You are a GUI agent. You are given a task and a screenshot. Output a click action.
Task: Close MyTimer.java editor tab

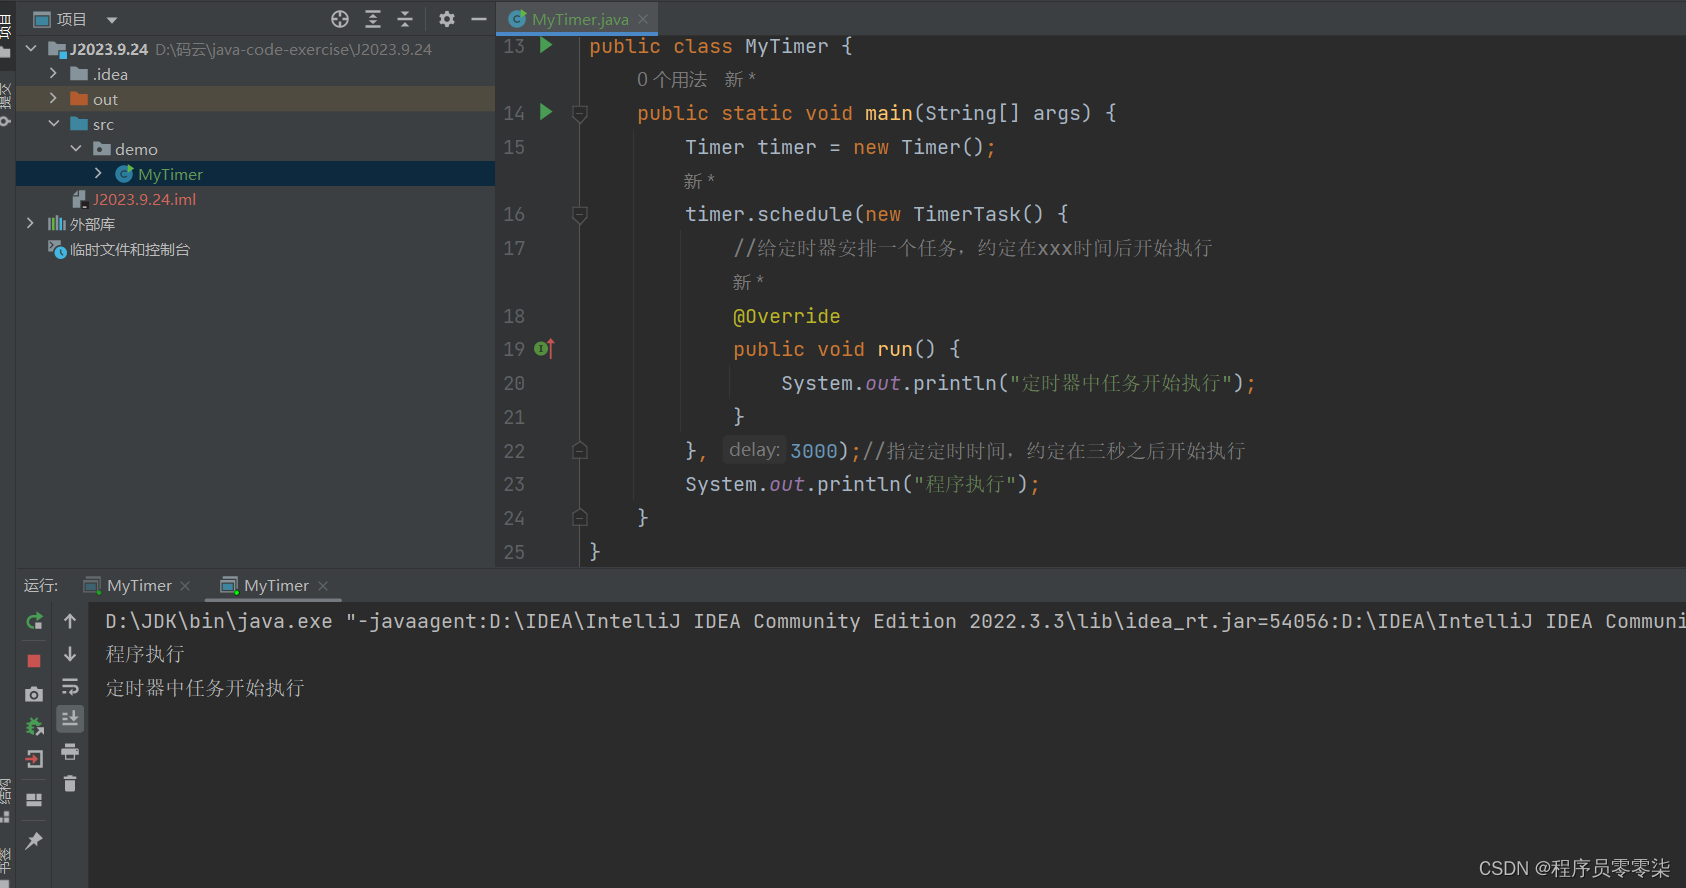point(643,19)
